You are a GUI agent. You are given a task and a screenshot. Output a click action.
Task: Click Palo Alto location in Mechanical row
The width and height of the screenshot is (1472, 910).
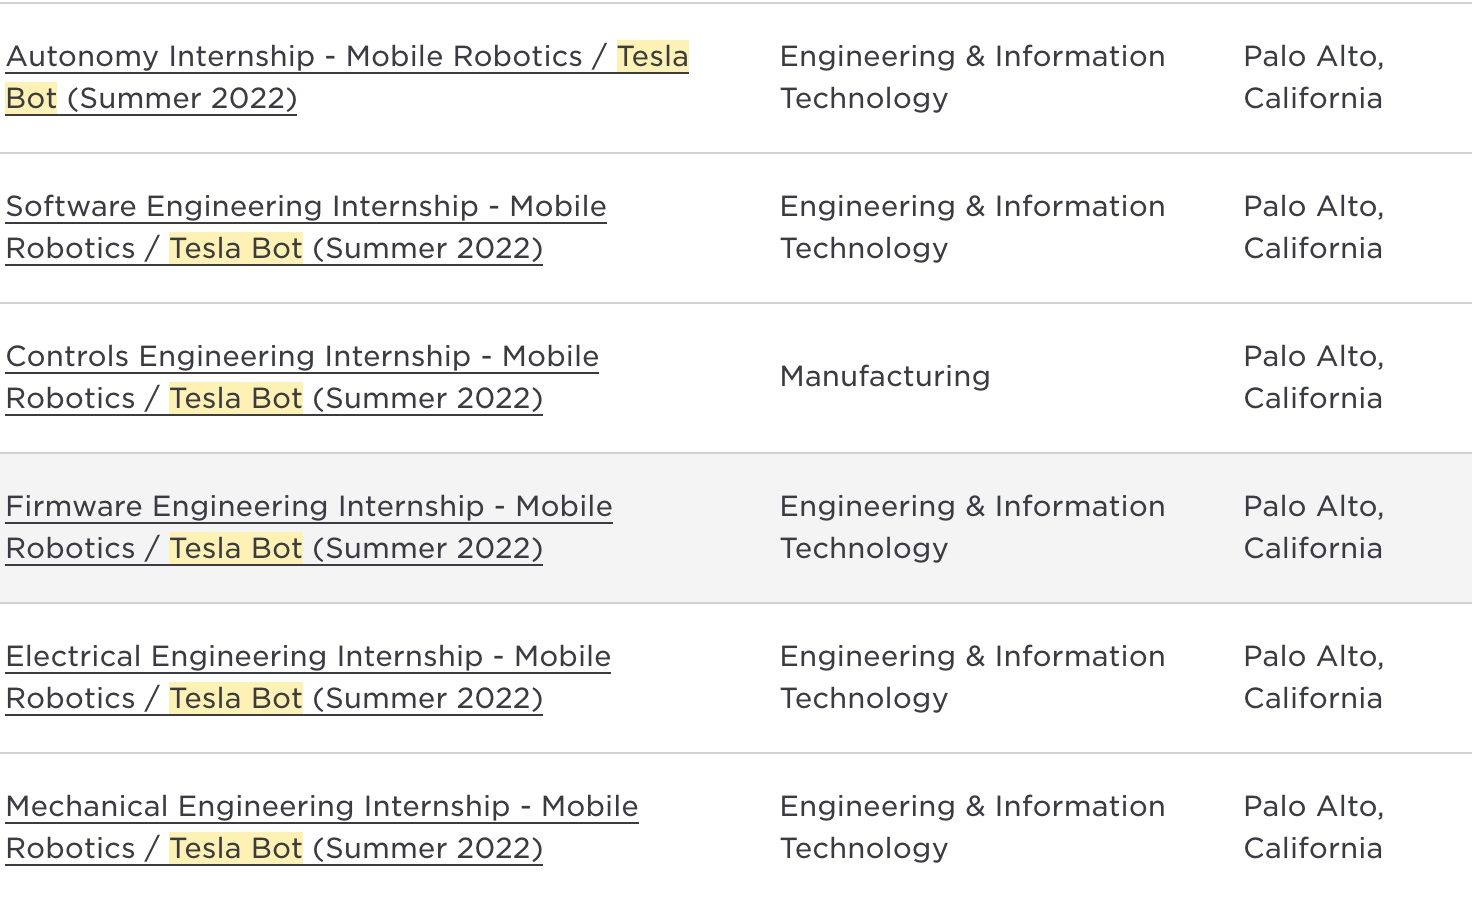pyautogui.click(x=1313, y=827)
